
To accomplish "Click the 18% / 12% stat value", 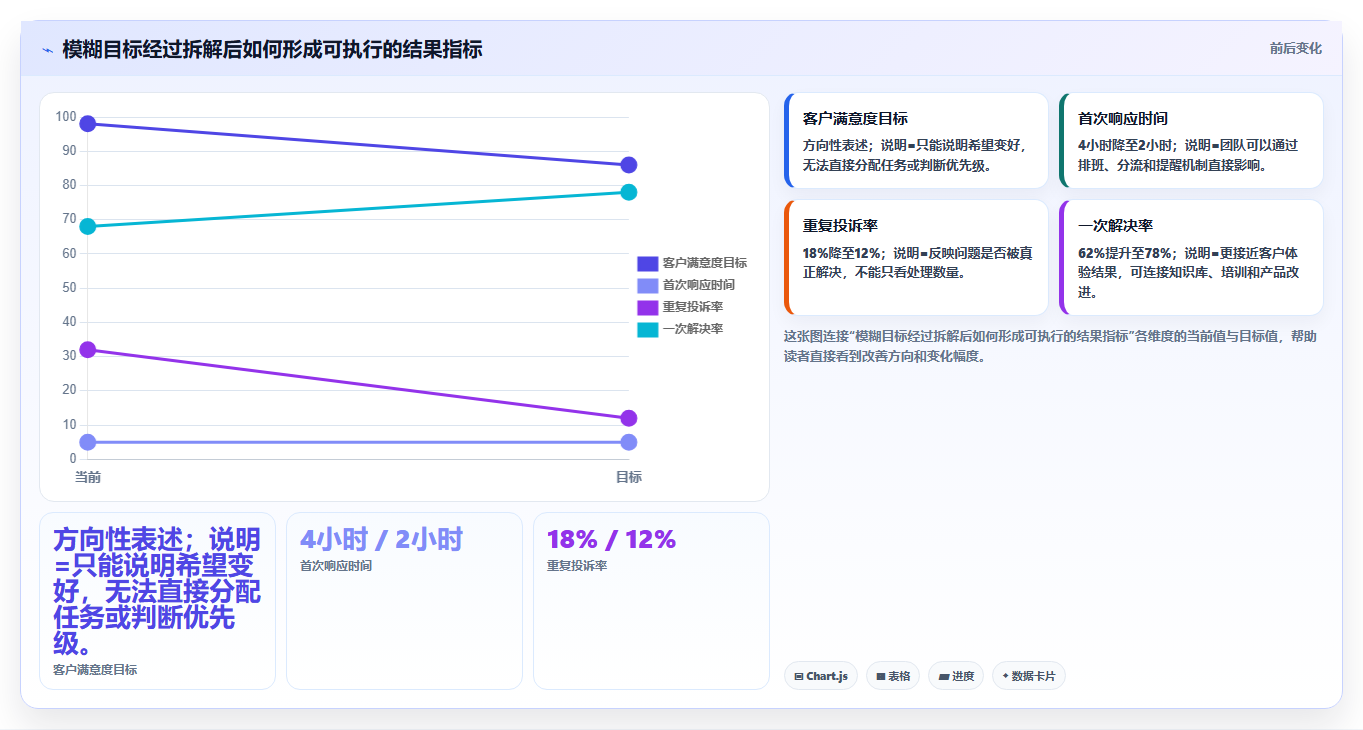I will 612,540.
